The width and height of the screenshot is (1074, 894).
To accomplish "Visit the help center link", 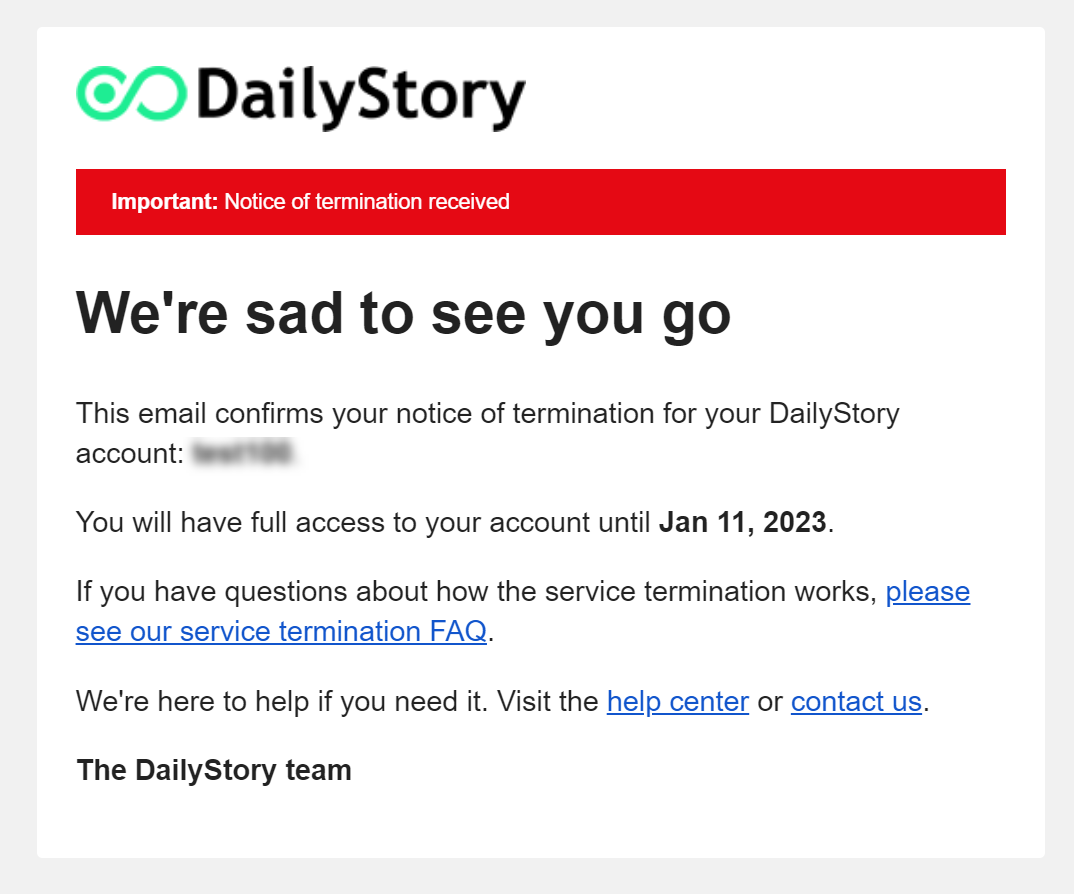I will click(x=677, y=701).
